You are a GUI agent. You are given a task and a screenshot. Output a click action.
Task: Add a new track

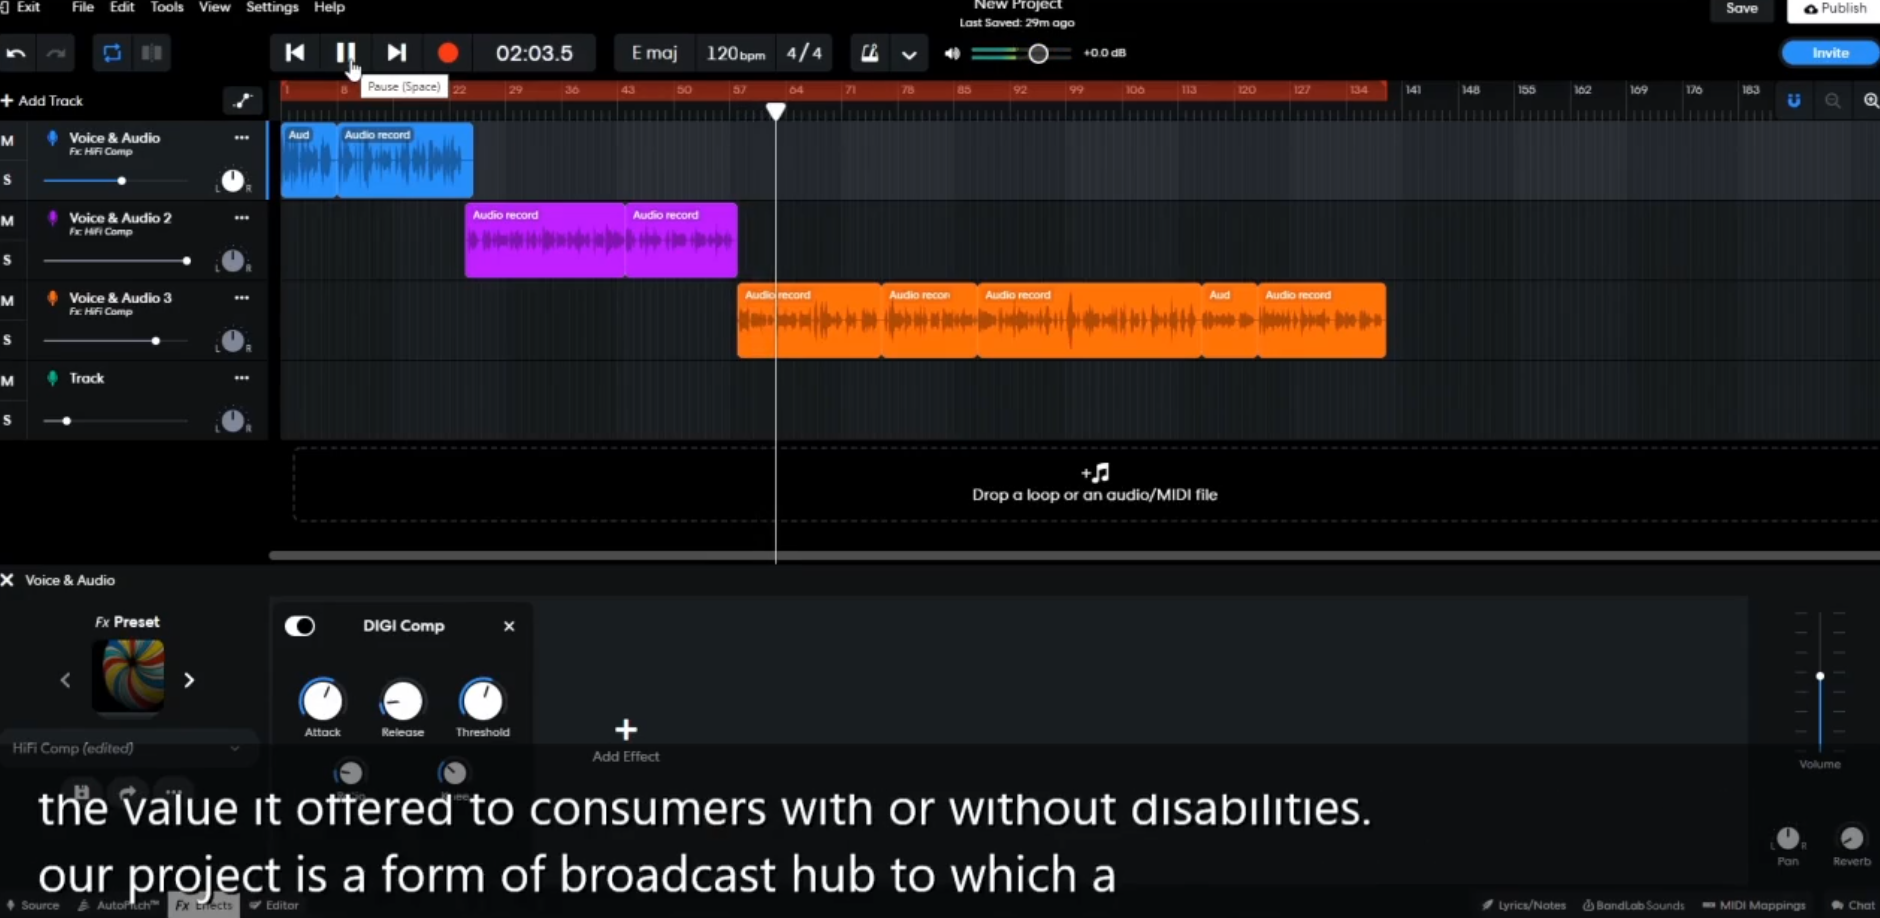42,100
